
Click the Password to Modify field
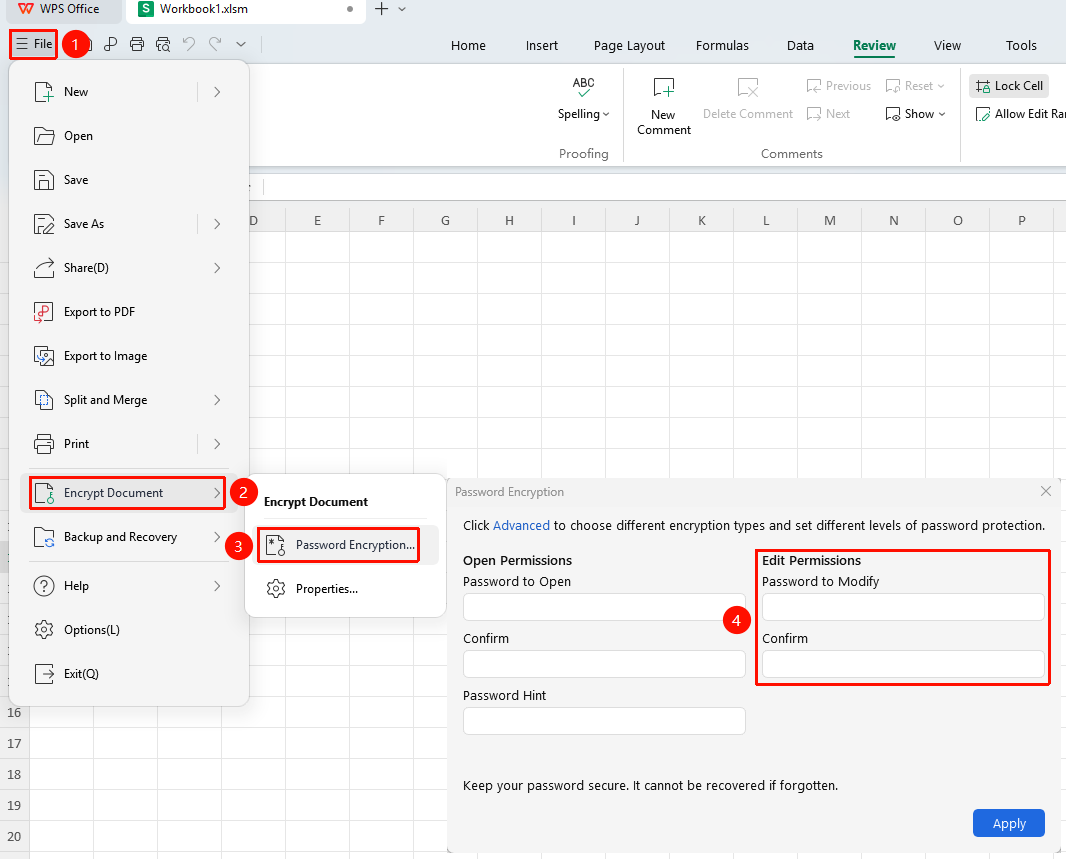click(x=903, y=607)
